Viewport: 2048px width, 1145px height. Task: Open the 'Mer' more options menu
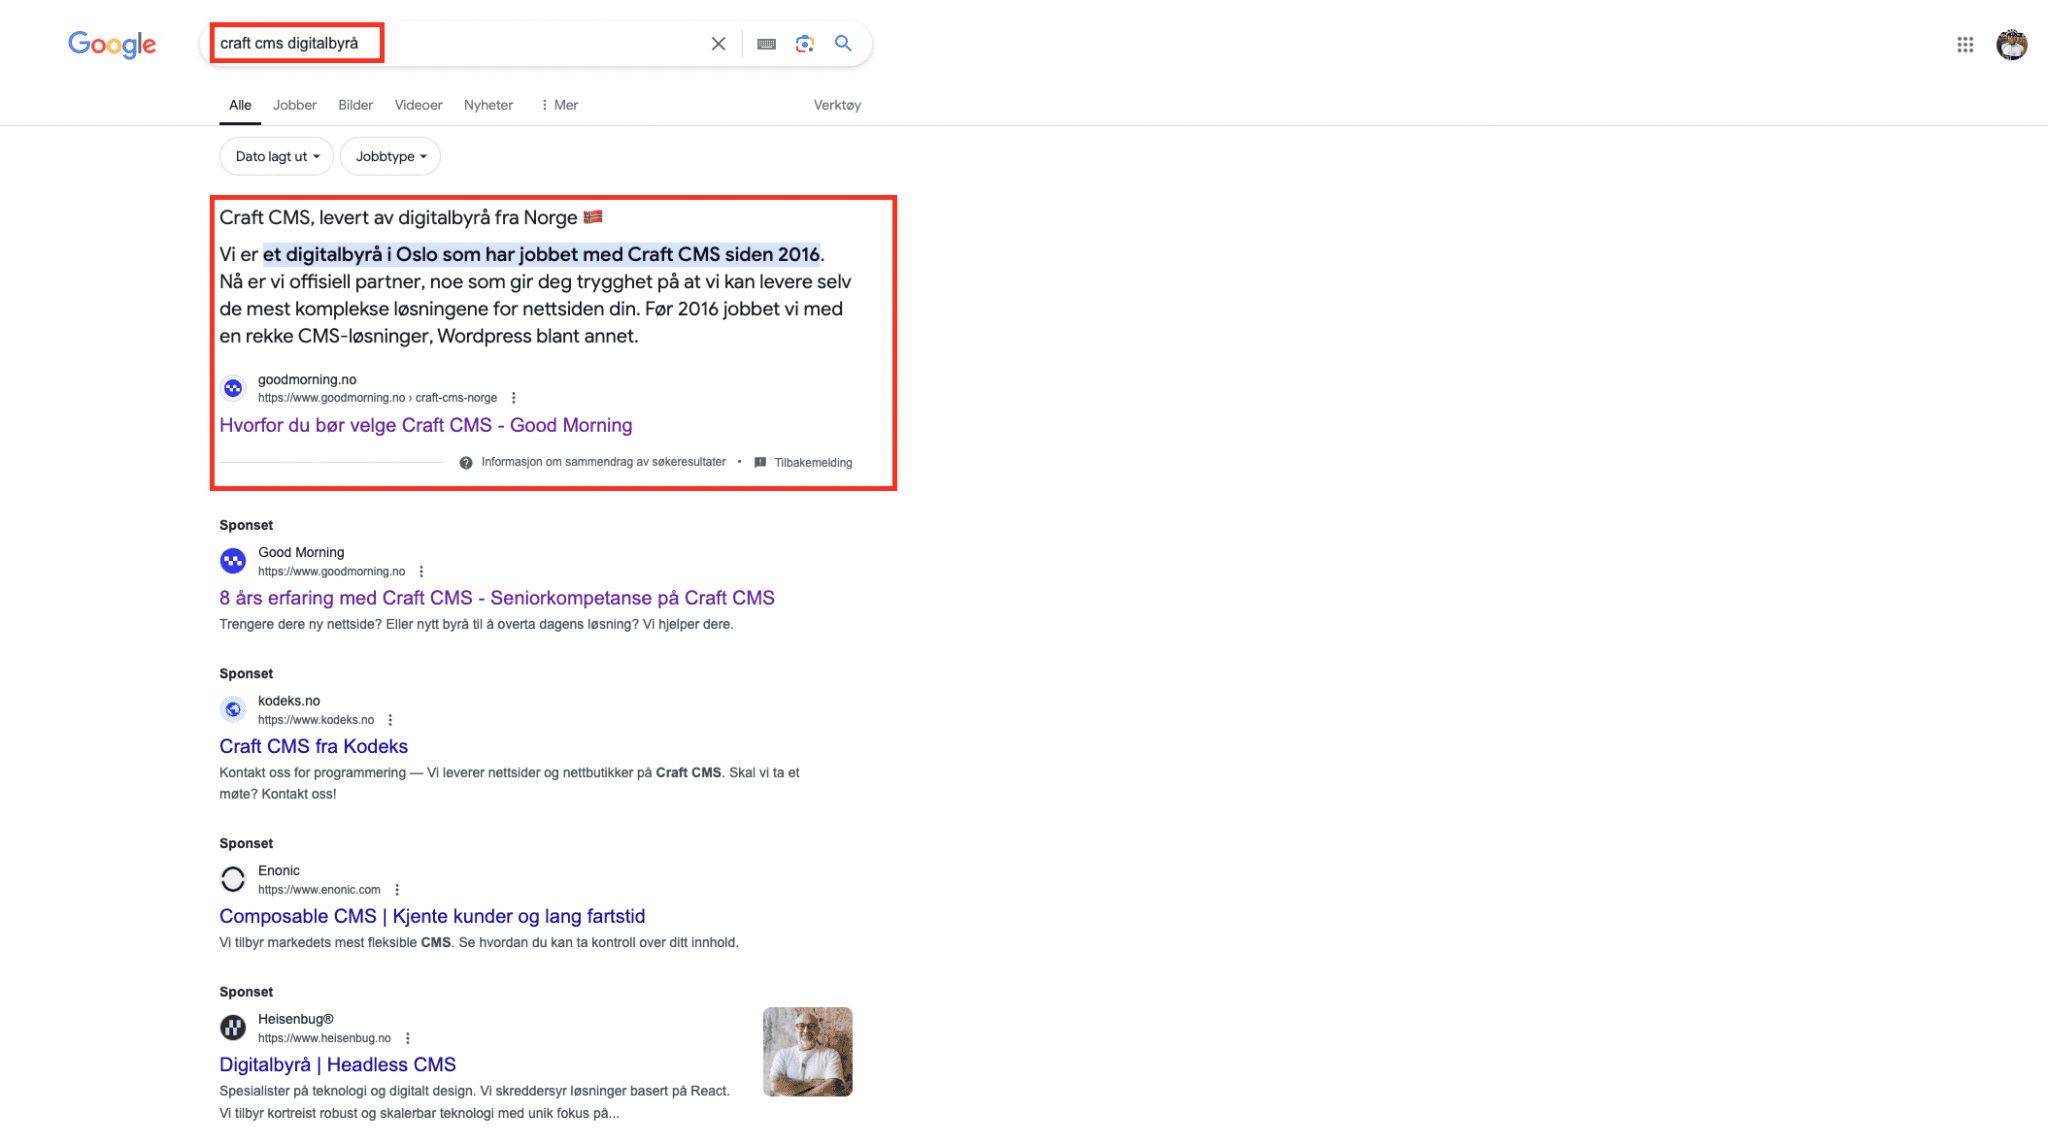click(559, 105)
